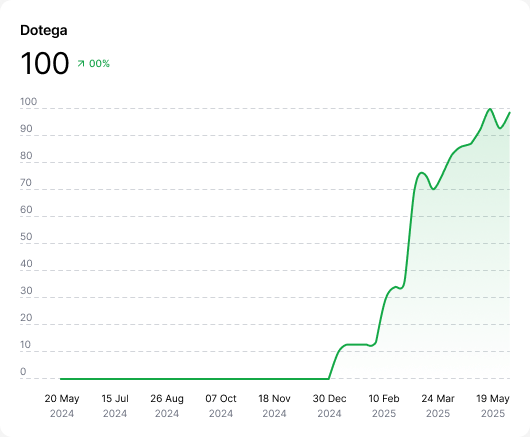Click the y-axis label 50
Image resolution: width=530 pixels, height=437 pixels.
pos(26,237)
